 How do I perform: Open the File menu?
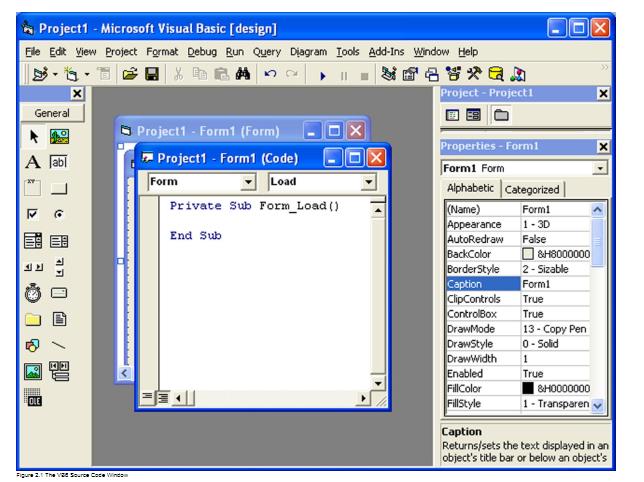pos(32,52)
